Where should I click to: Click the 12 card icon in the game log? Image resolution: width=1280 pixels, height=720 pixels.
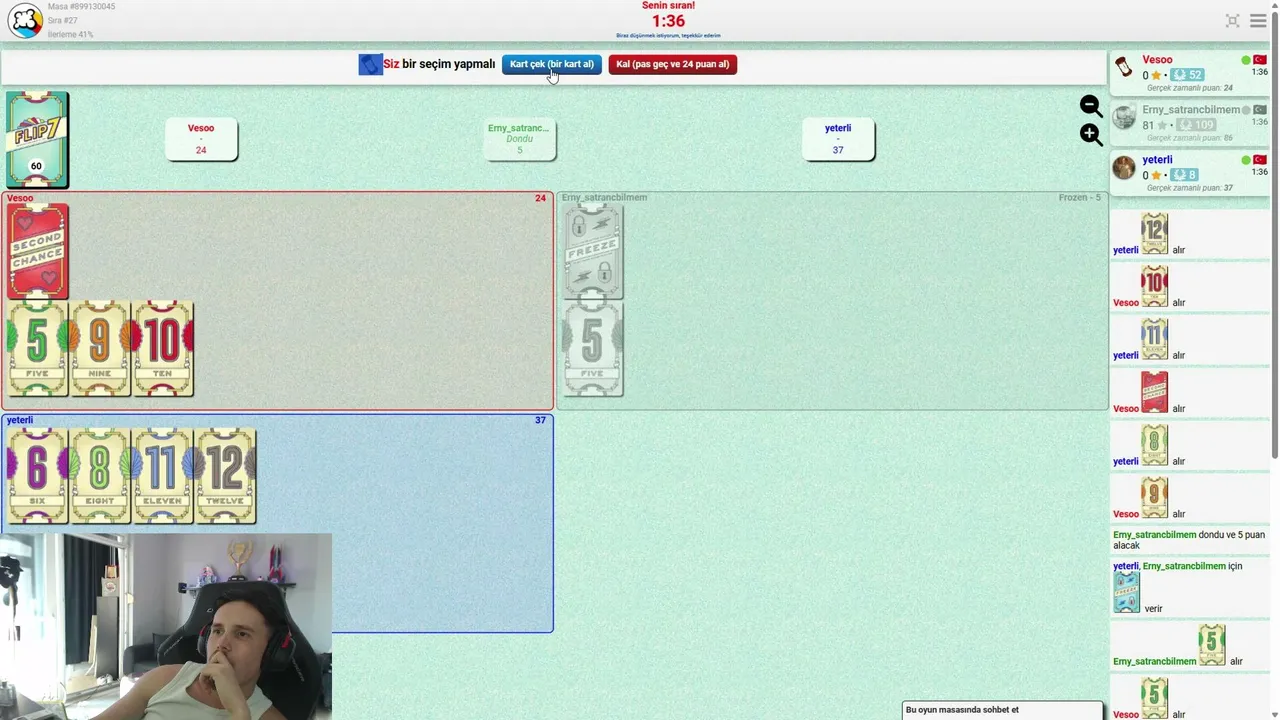coord(1155,233)
